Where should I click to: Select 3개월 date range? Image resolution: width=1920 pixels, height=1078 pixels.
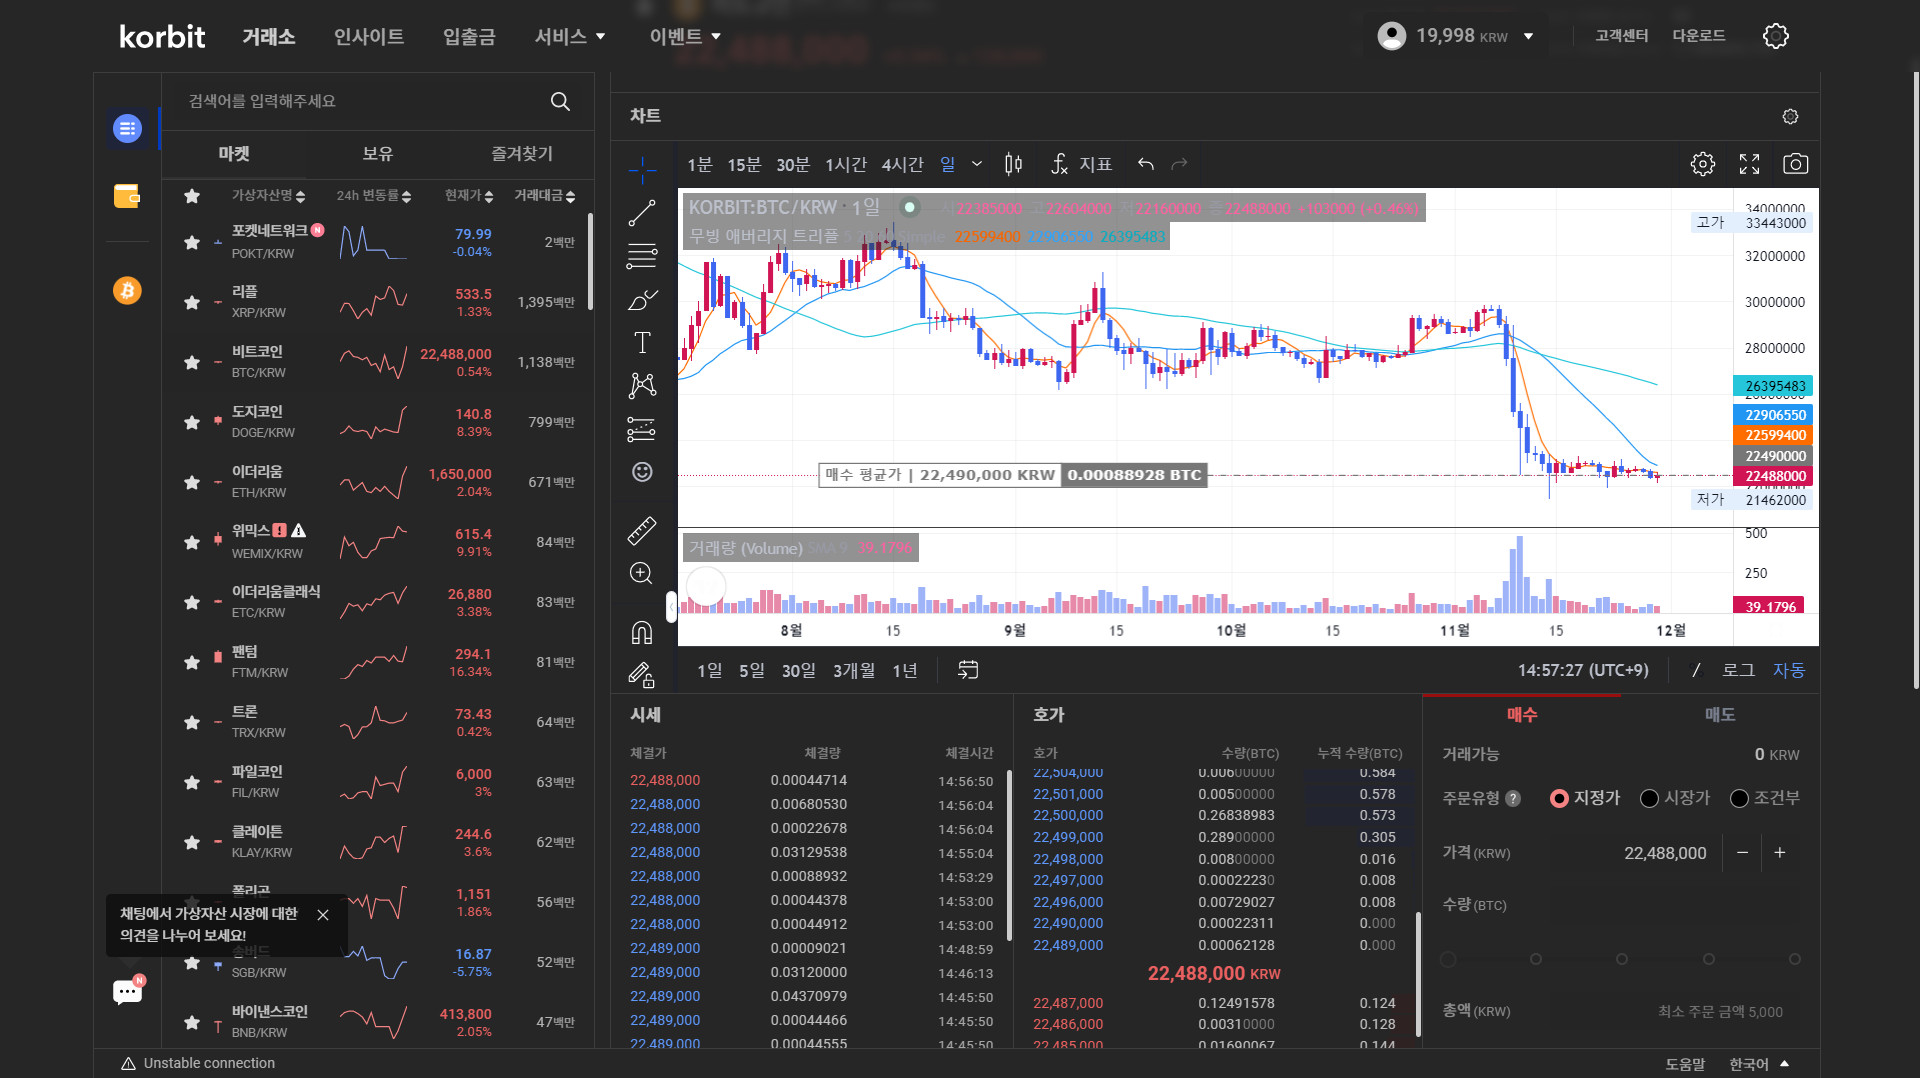point(854,670)
